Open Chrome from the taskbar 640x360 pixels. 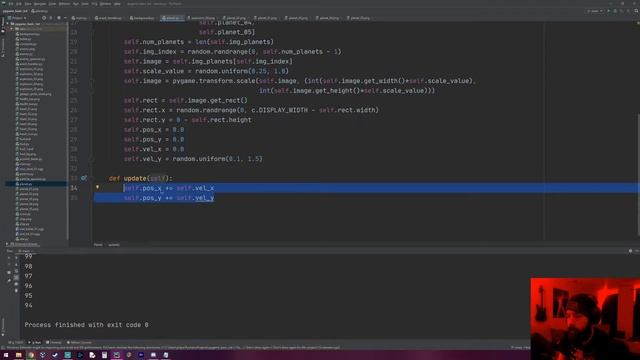coord(31,355)
